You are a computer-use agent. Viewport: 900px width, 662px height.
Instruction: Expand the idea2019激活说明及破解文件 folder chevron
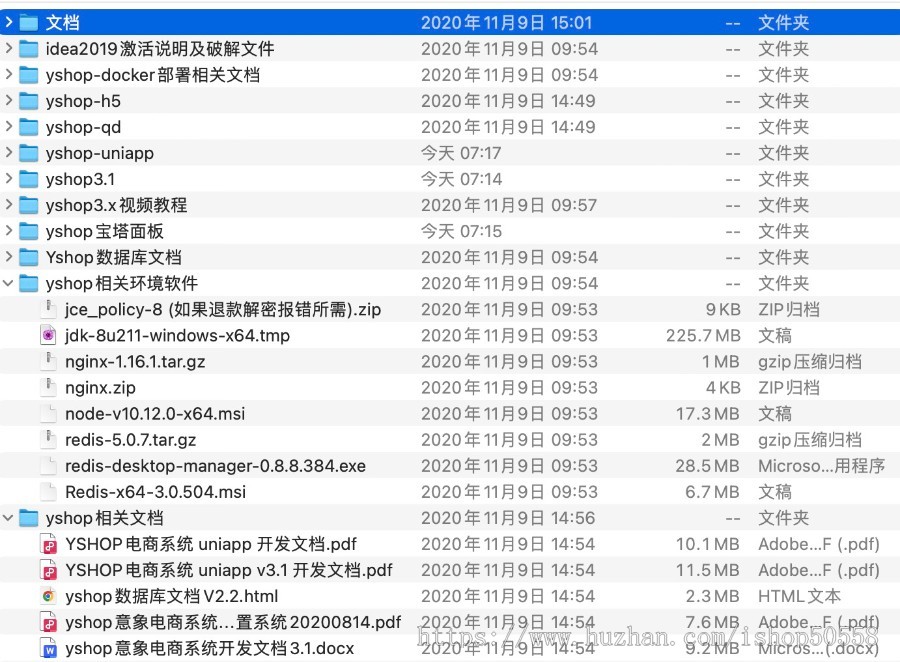(9, 48)
